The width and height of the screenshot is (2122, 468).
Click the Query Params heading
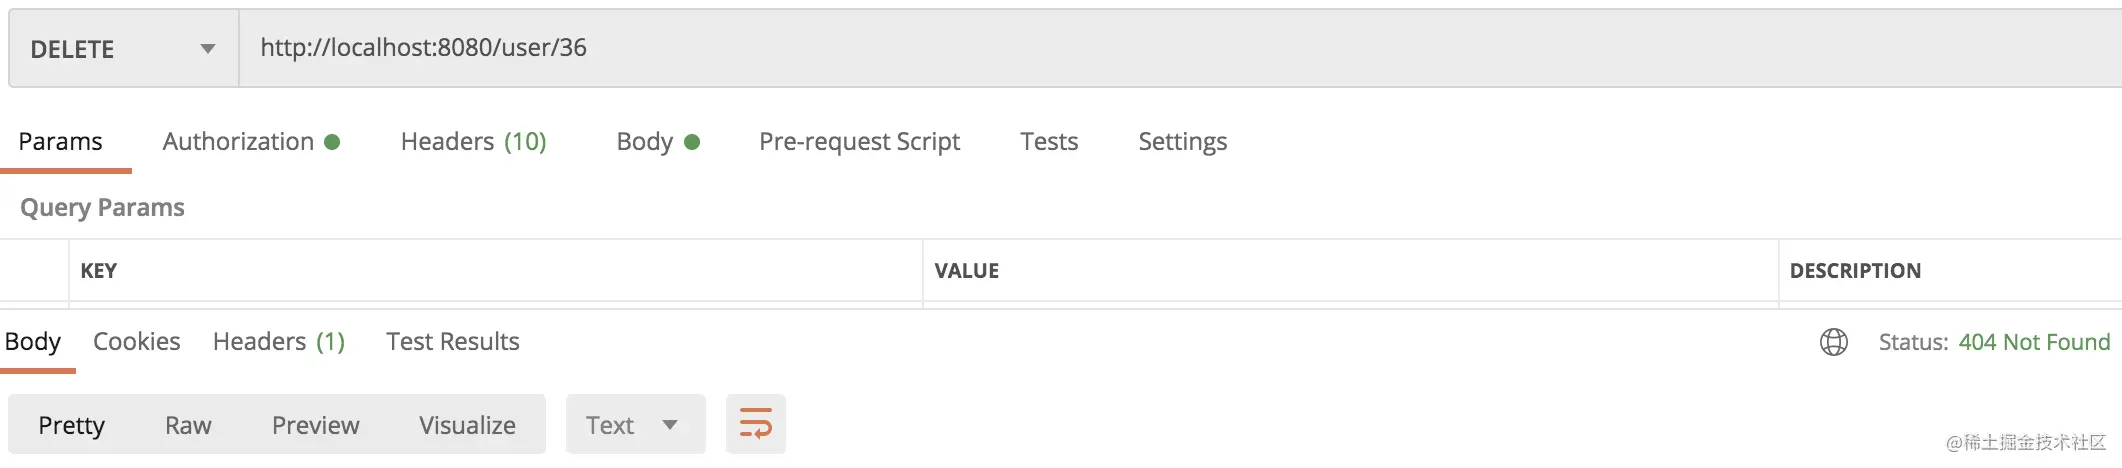pos(102,208)
